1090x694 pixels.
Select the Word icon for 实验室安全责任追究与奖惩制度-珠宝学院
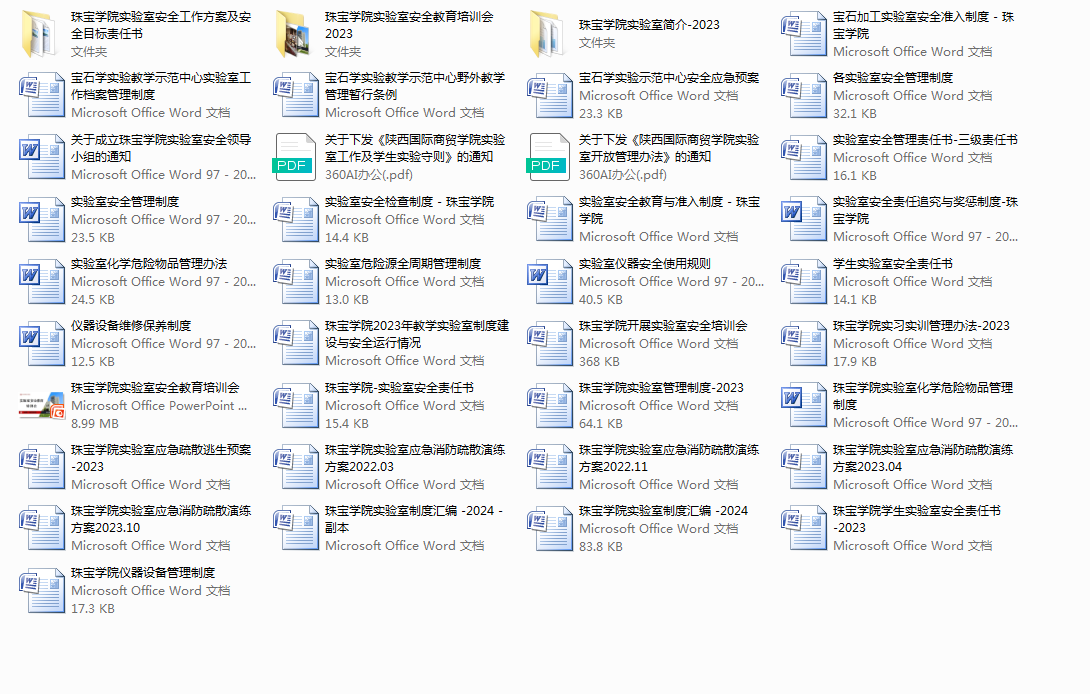[804, 219]
